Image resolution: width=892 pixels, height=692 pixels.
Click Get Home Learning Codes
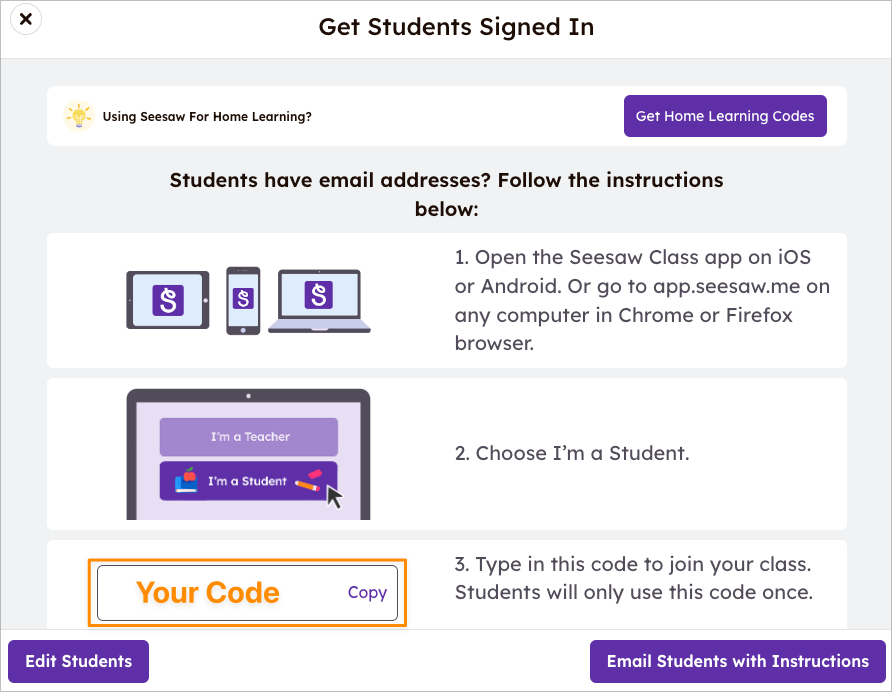[x=725, y=116]
